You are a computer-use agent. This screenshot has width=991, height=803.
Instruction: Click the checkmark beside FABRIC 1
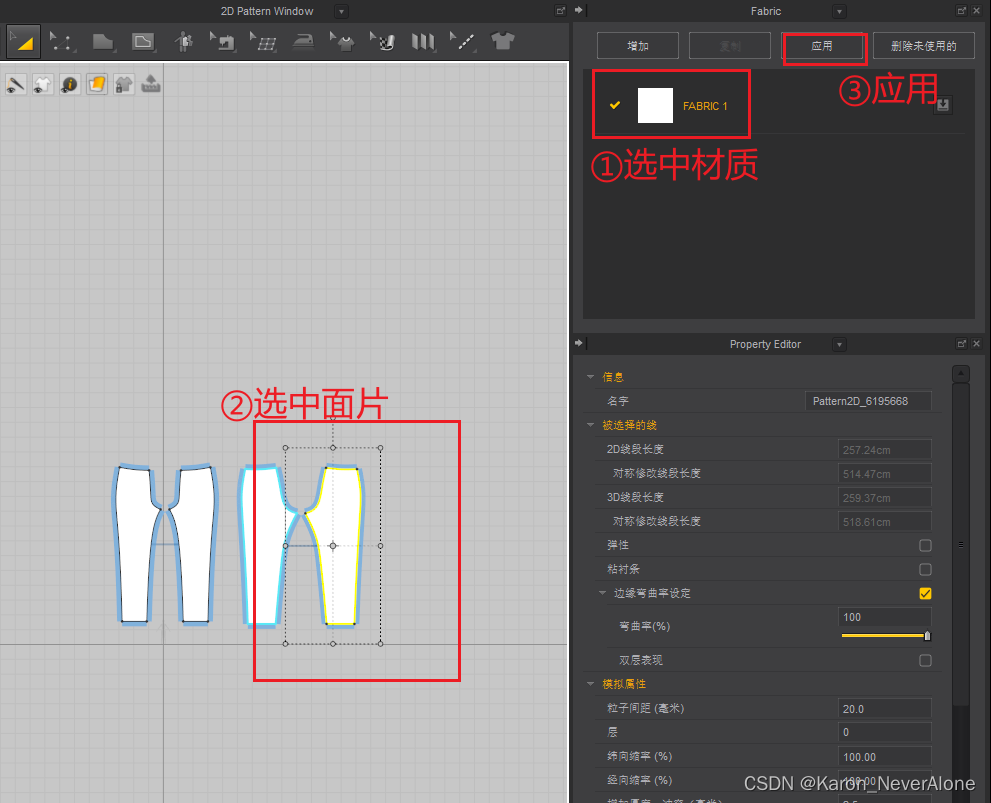tap(614, 105)
